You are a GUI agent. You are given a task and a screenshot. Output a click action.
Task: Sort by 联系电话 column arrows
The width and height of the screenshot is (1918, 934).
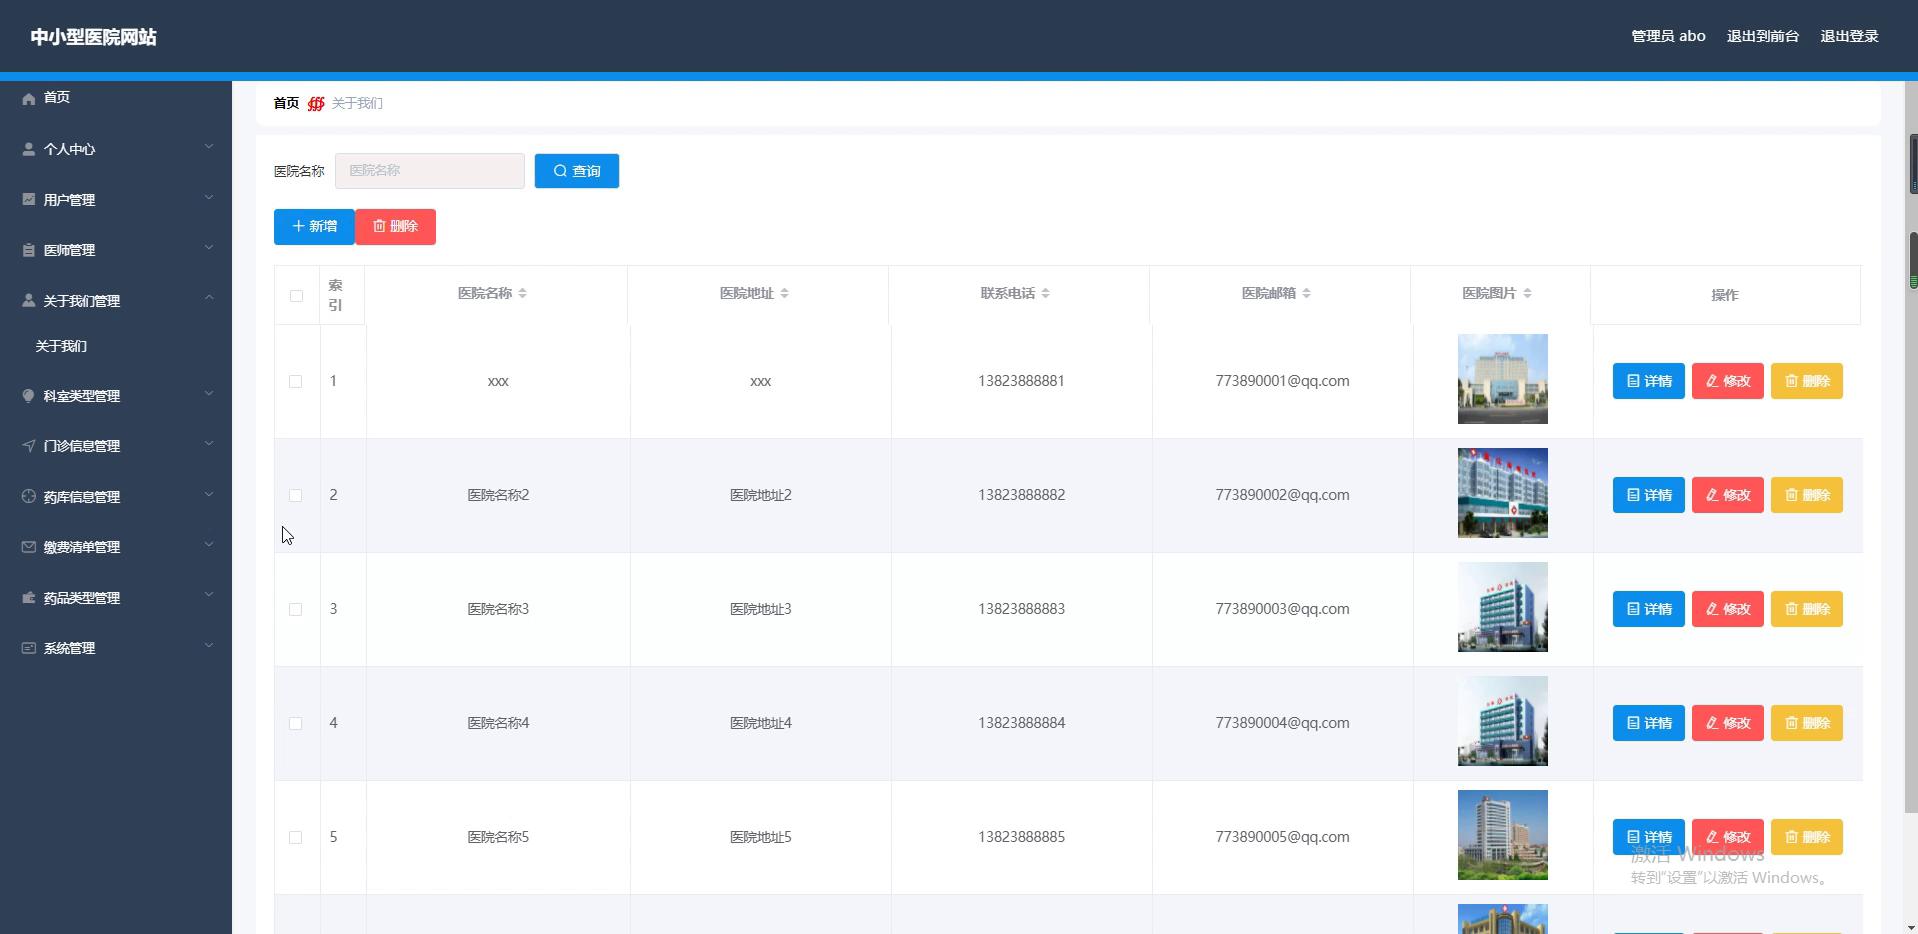click(1045, 294)
